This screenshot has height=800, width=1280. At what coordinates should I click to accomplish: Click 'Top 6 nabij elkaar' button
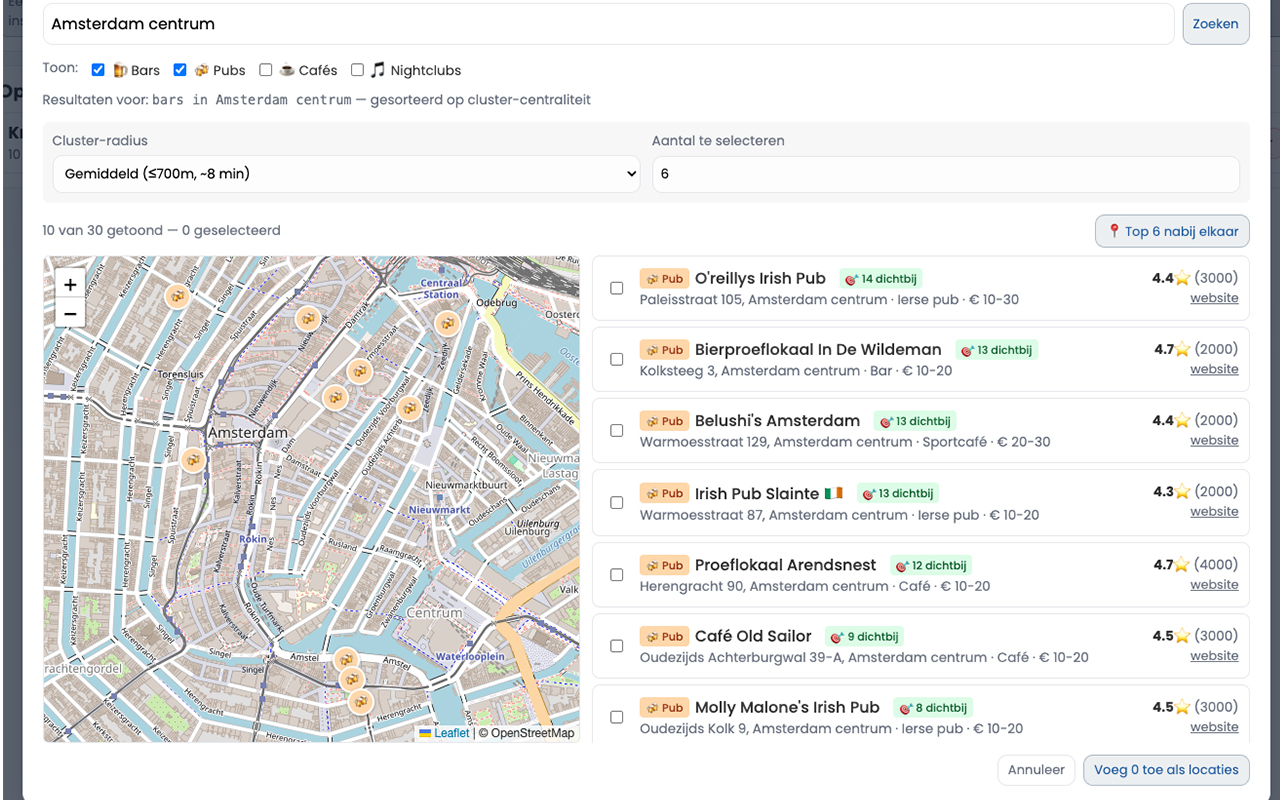tap(1172, 231)
